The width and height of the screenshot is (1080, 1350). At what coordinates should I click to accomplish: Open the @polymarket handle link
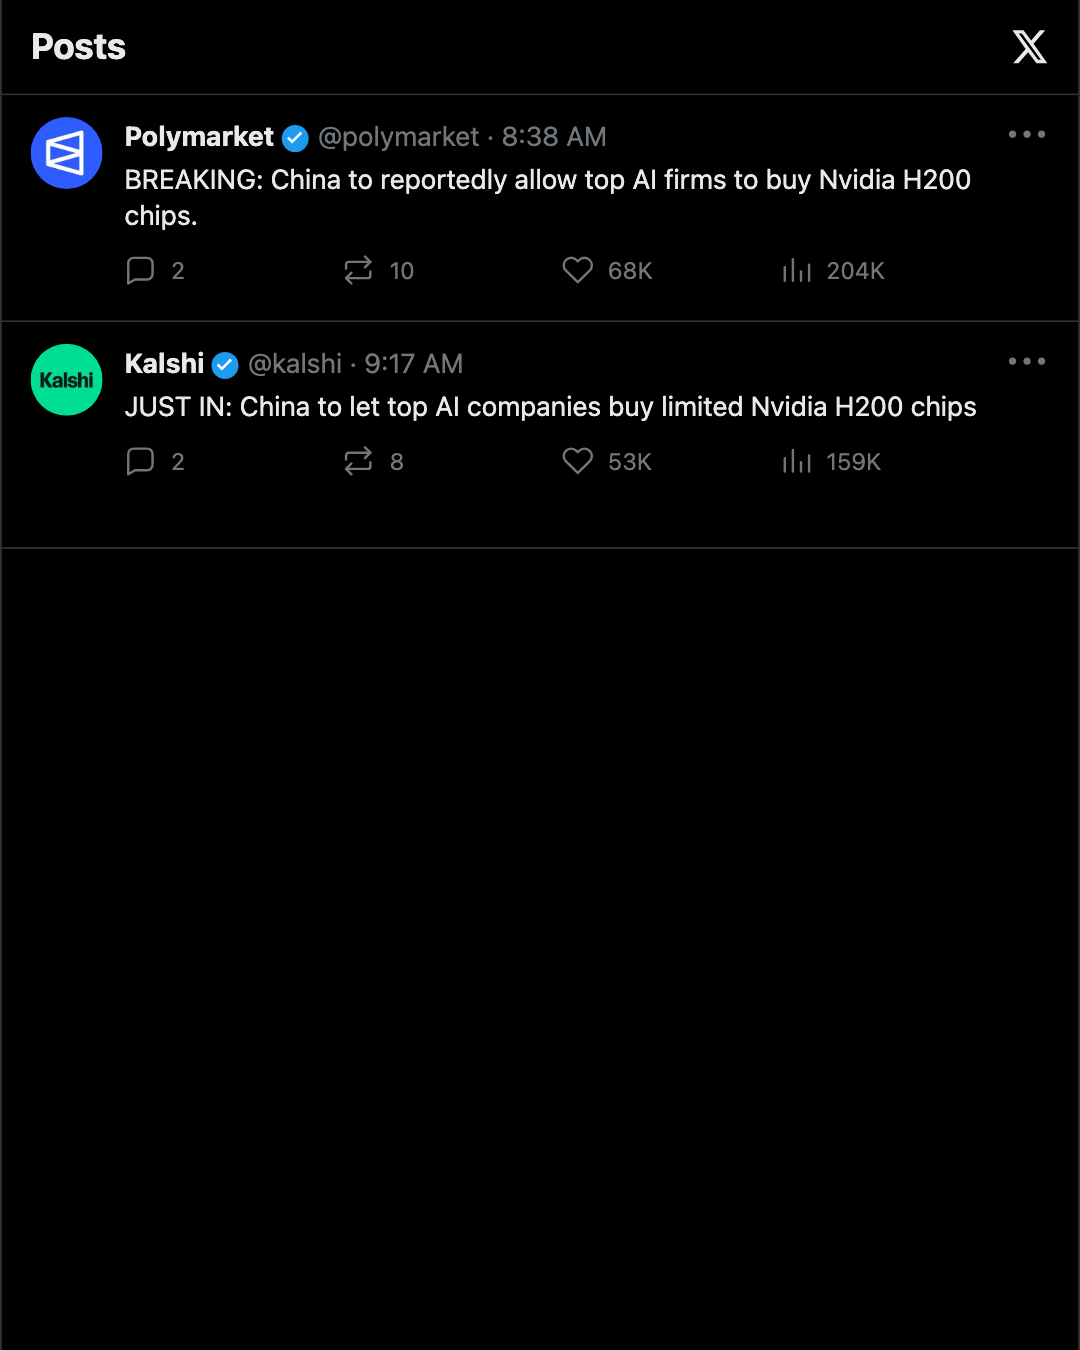[x=399, y=137]
